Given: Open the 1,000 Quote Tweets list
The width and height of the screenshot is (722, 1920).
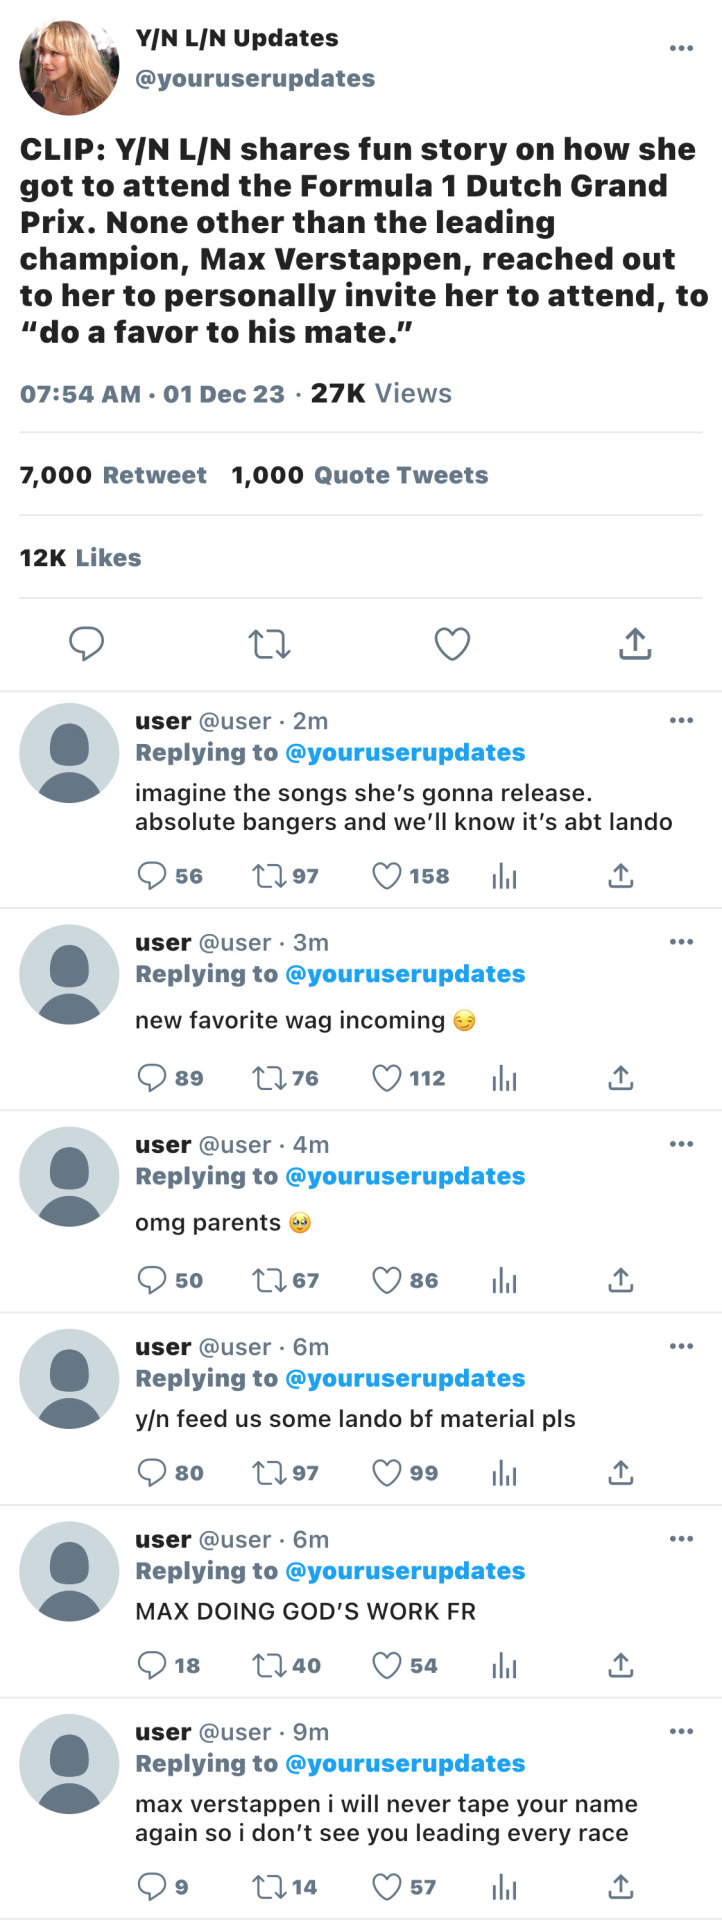Looking at the screenshot, I should [x=360, y=475].
